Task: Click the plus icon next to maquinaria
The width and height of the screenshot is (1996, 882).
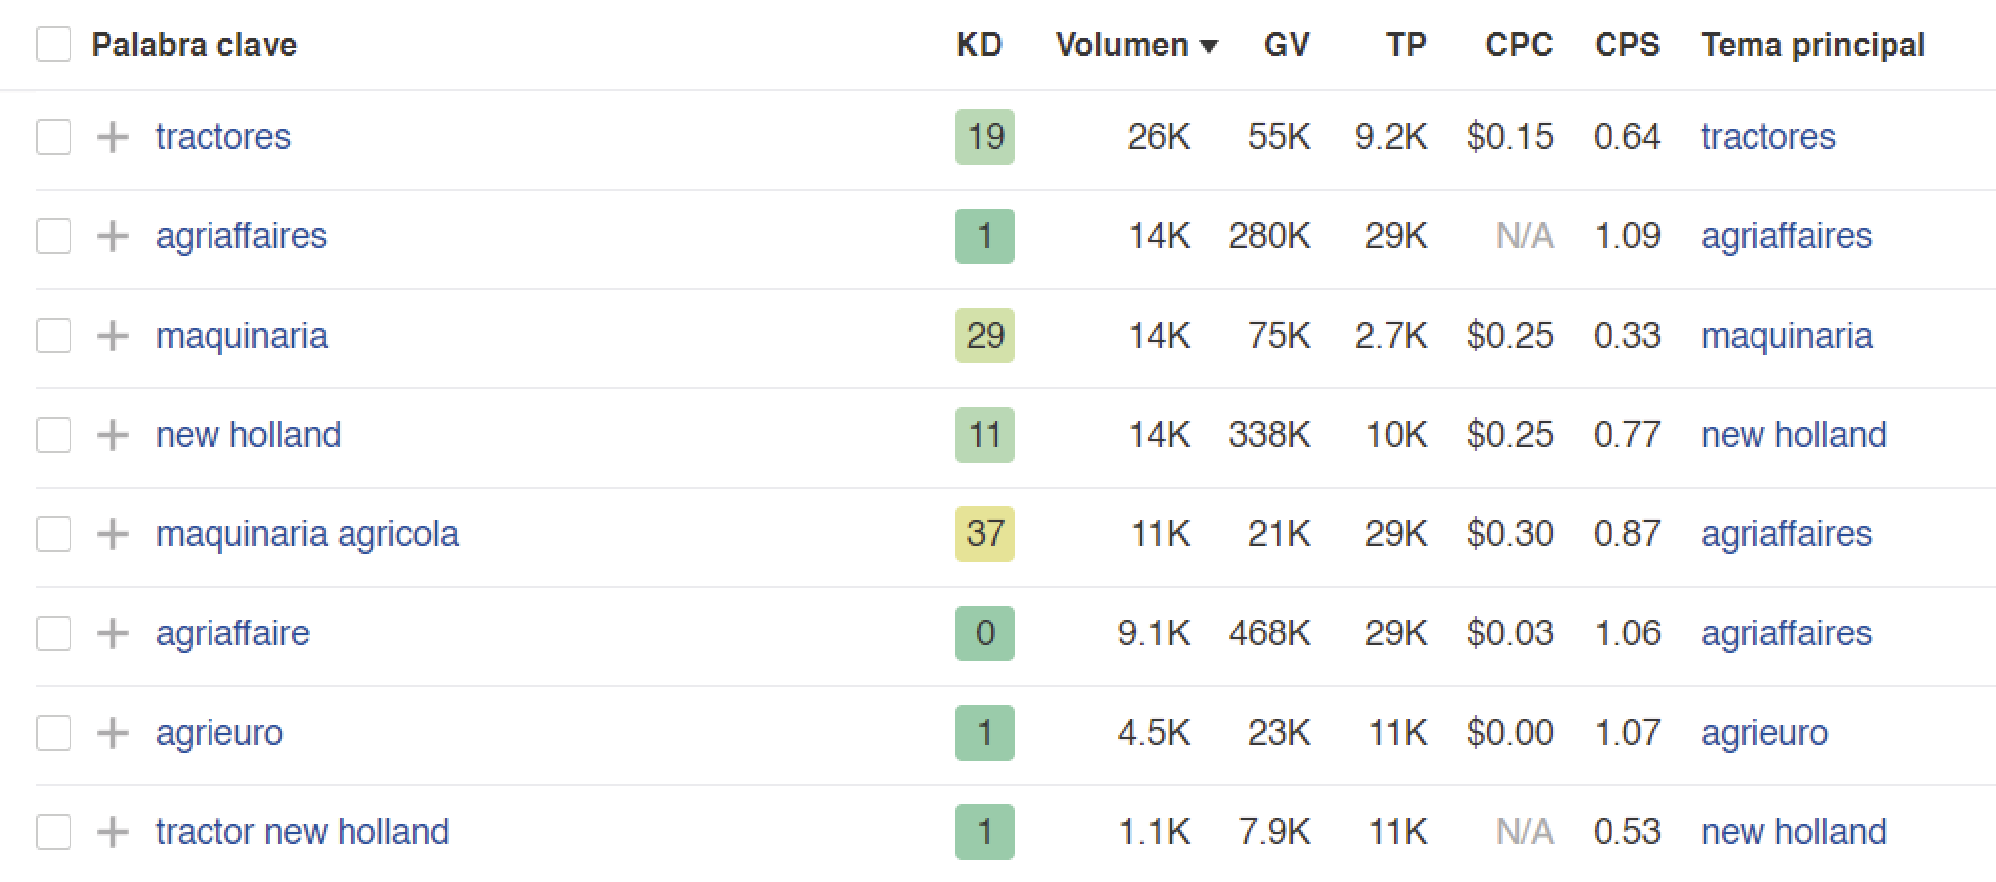Action: click(x=113, y=336)
